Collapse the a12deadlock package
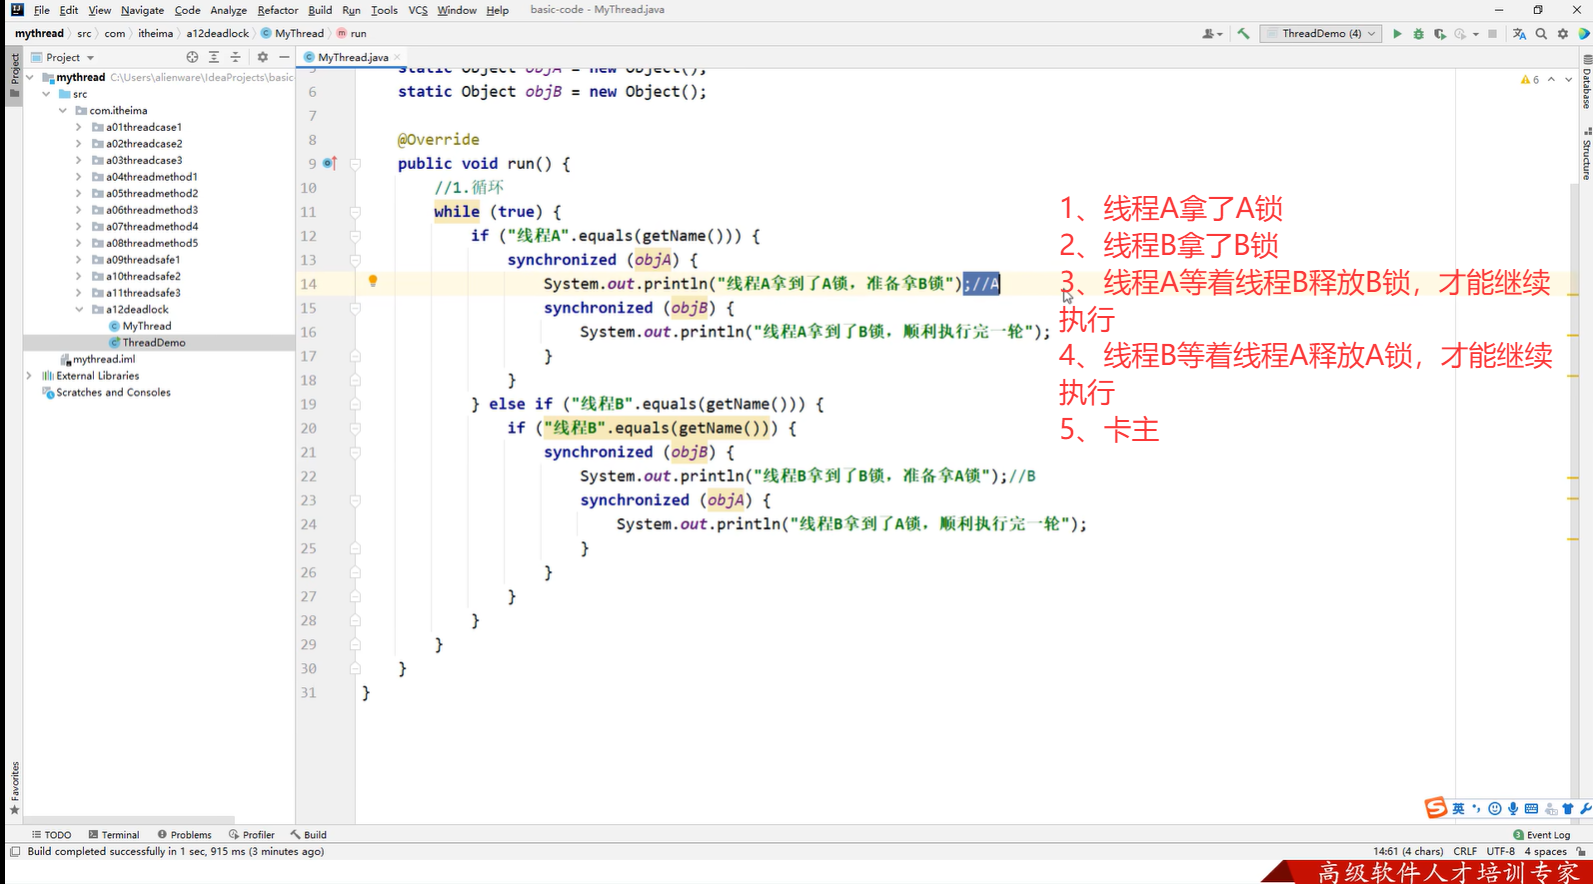This screenshot has height=884, width=1593. coord(79,310)
